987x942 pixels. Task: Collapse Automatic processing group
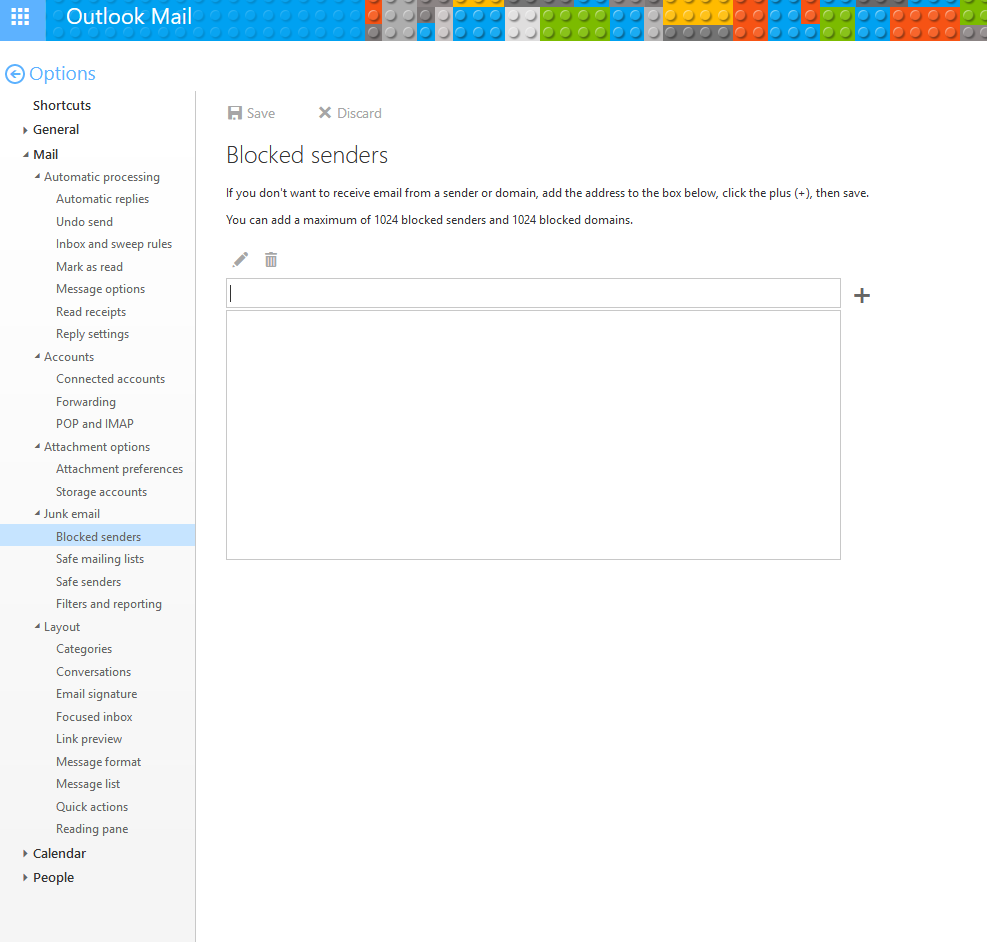[x=37, y=177]
